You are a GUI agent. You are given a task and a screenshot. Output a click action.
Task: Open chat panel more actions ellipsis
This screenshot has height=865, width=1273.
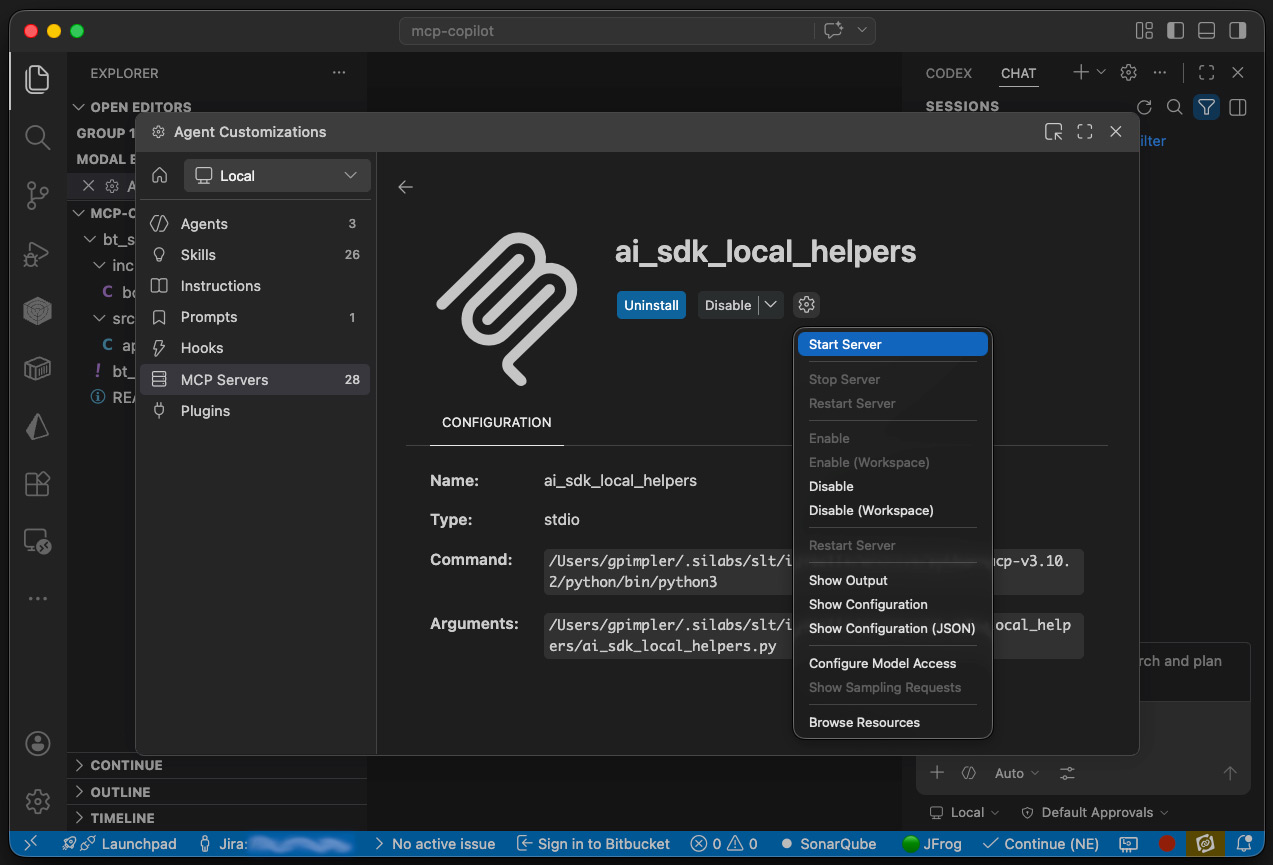[x=1159, y=73]
